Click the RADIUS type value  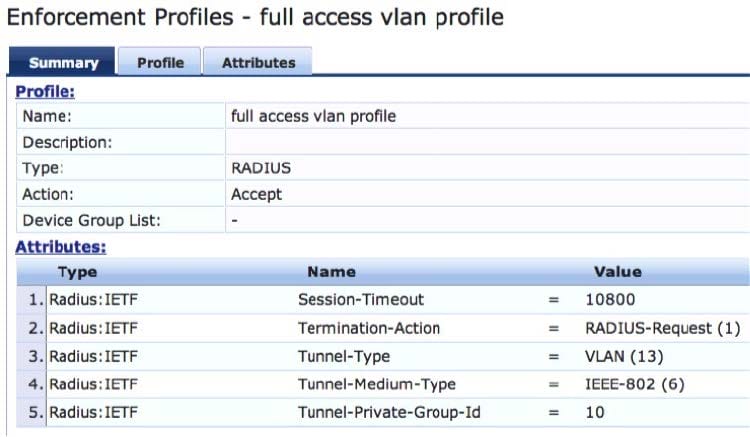coord(261,168)
